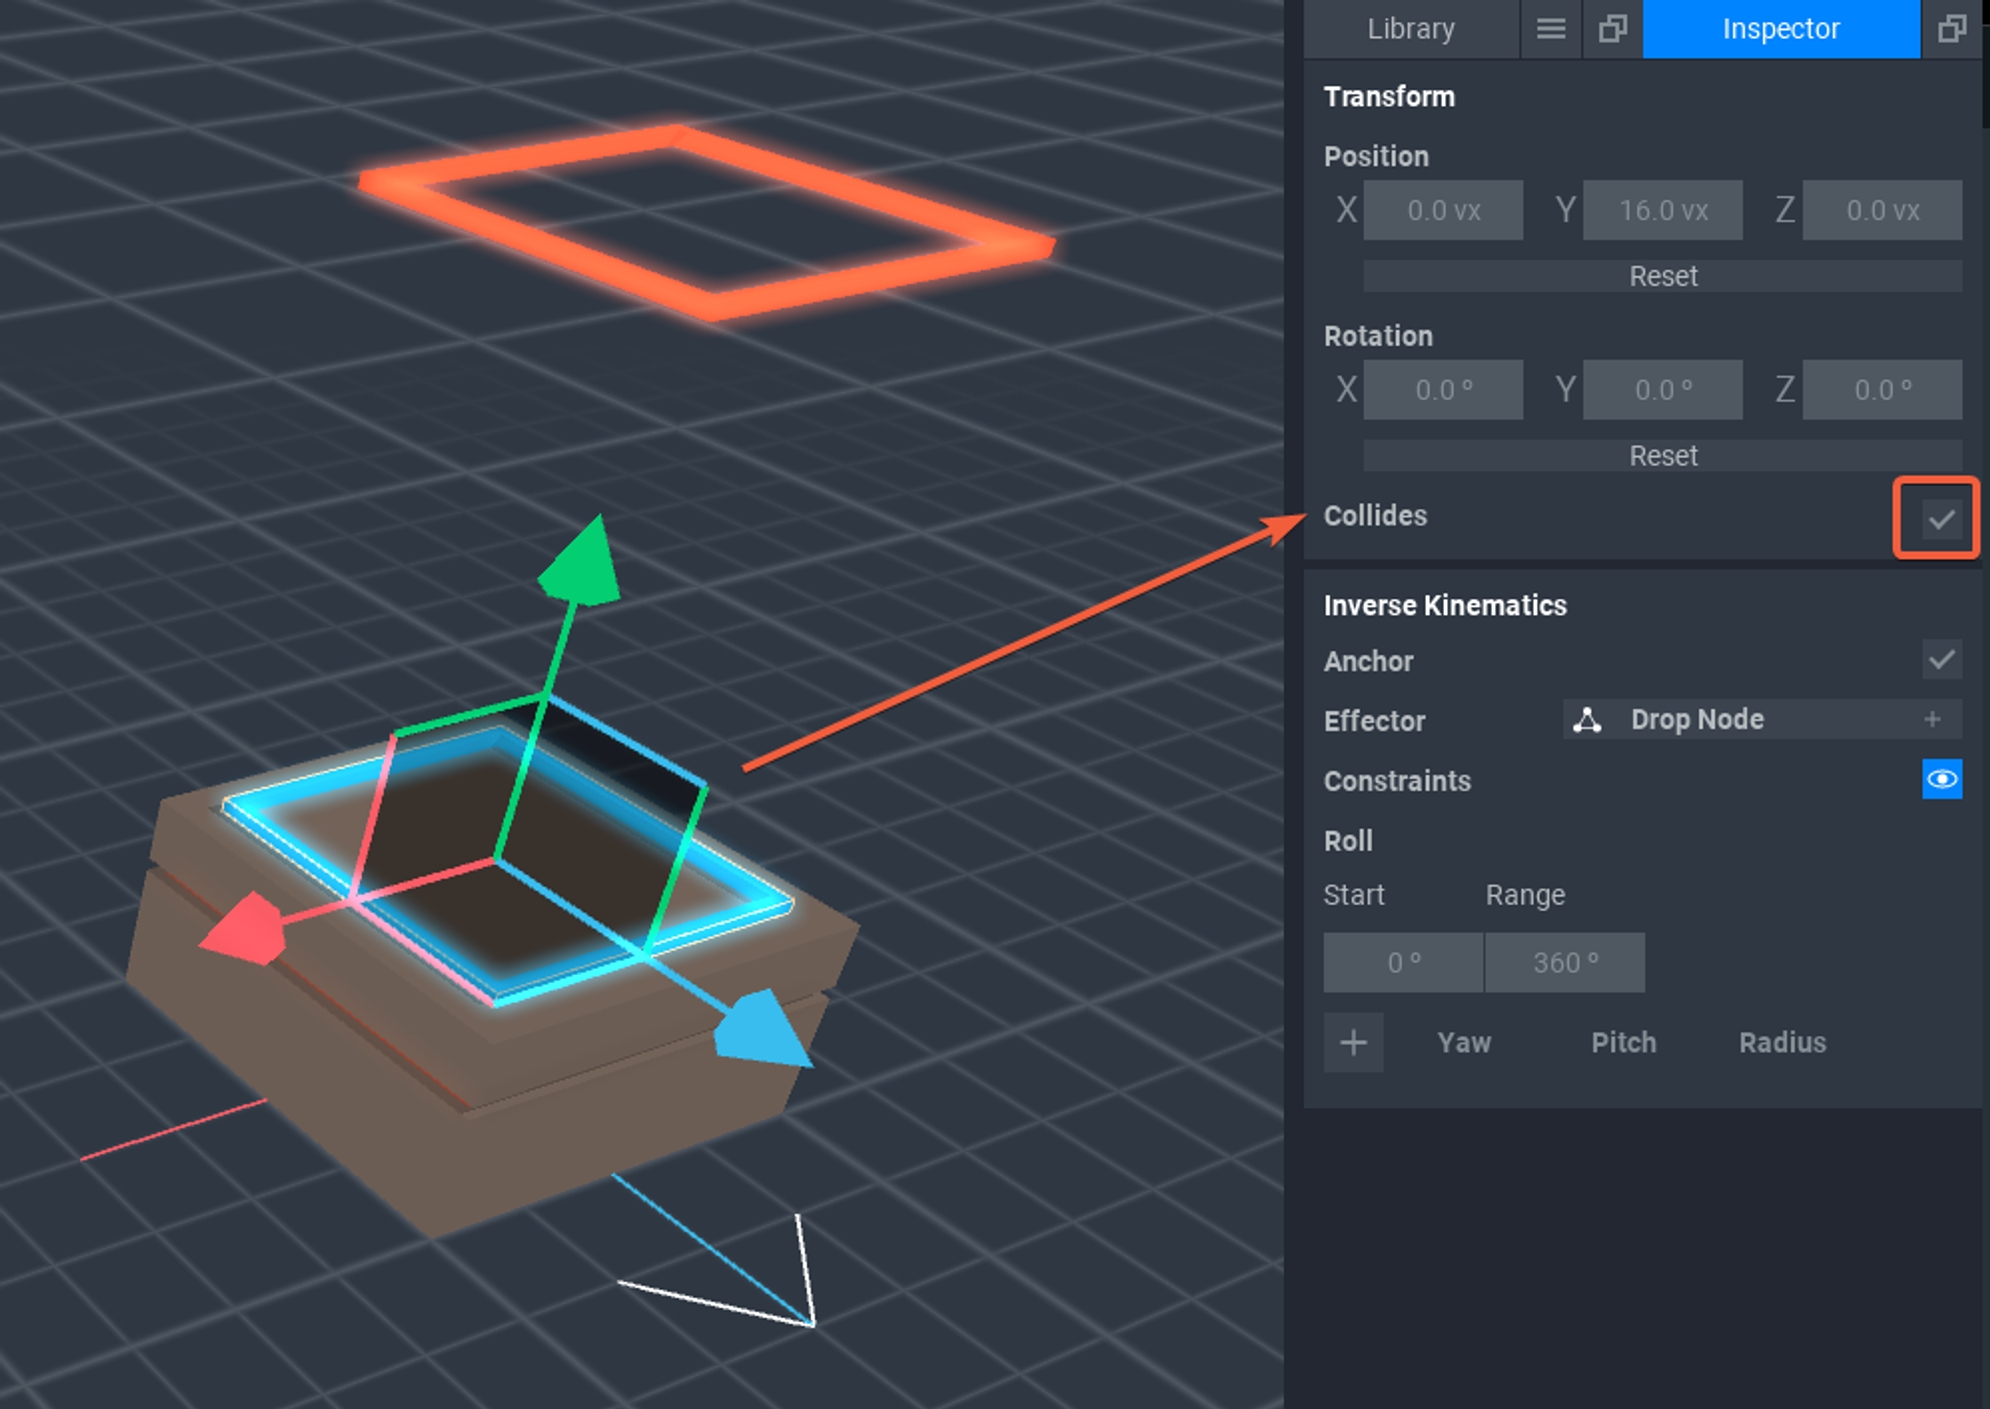Click the plus icon in Drop Node field
This screenshot has height=1409, width=1990.
click(x=1932, y=719)
